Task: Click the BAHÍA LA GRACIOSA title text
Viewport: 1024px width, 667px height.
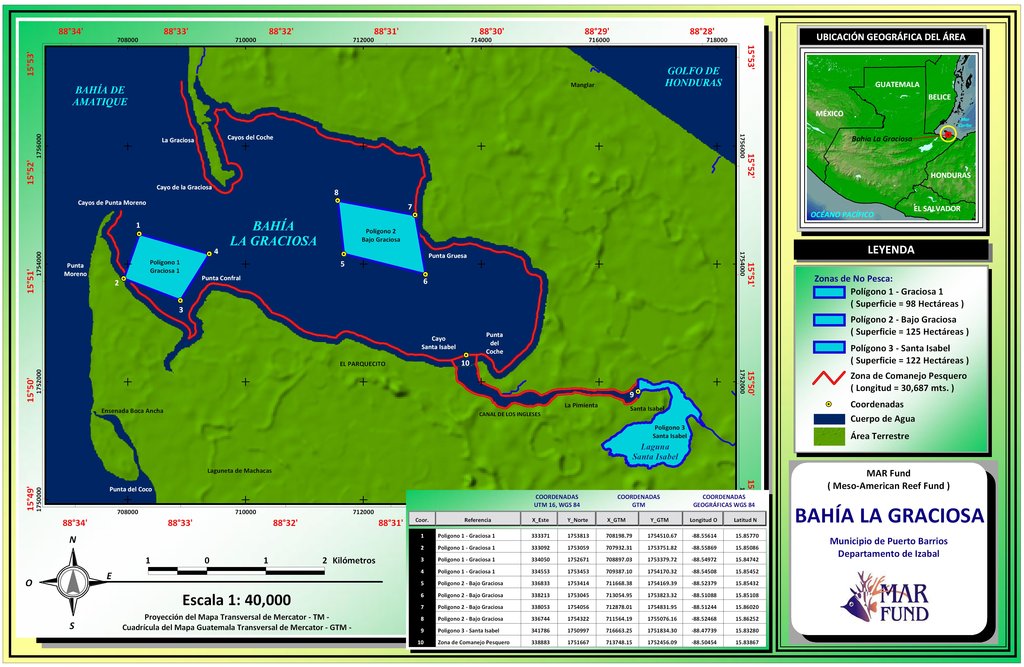Action: click(x=890, y=516)
